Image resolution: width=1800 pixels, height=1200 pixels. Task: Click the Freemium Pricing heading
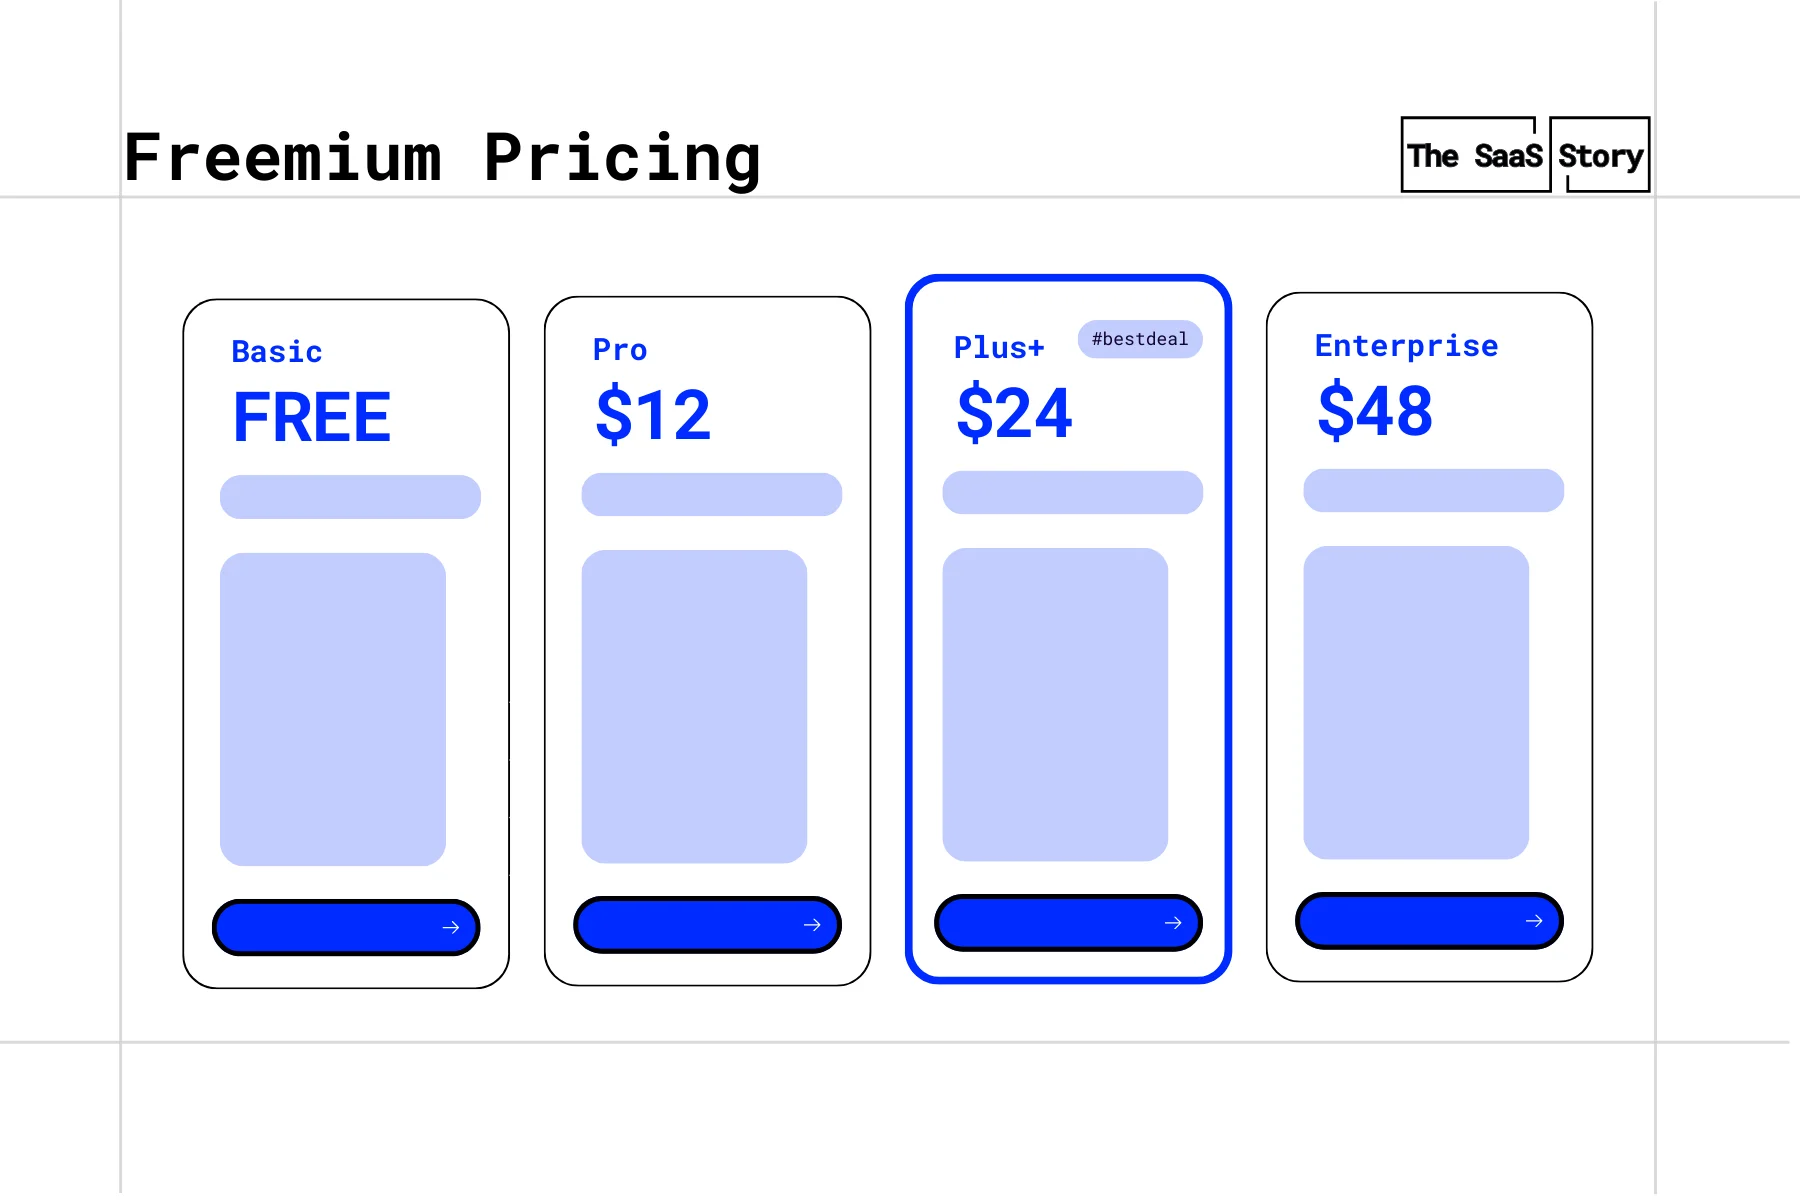[442, 158]
